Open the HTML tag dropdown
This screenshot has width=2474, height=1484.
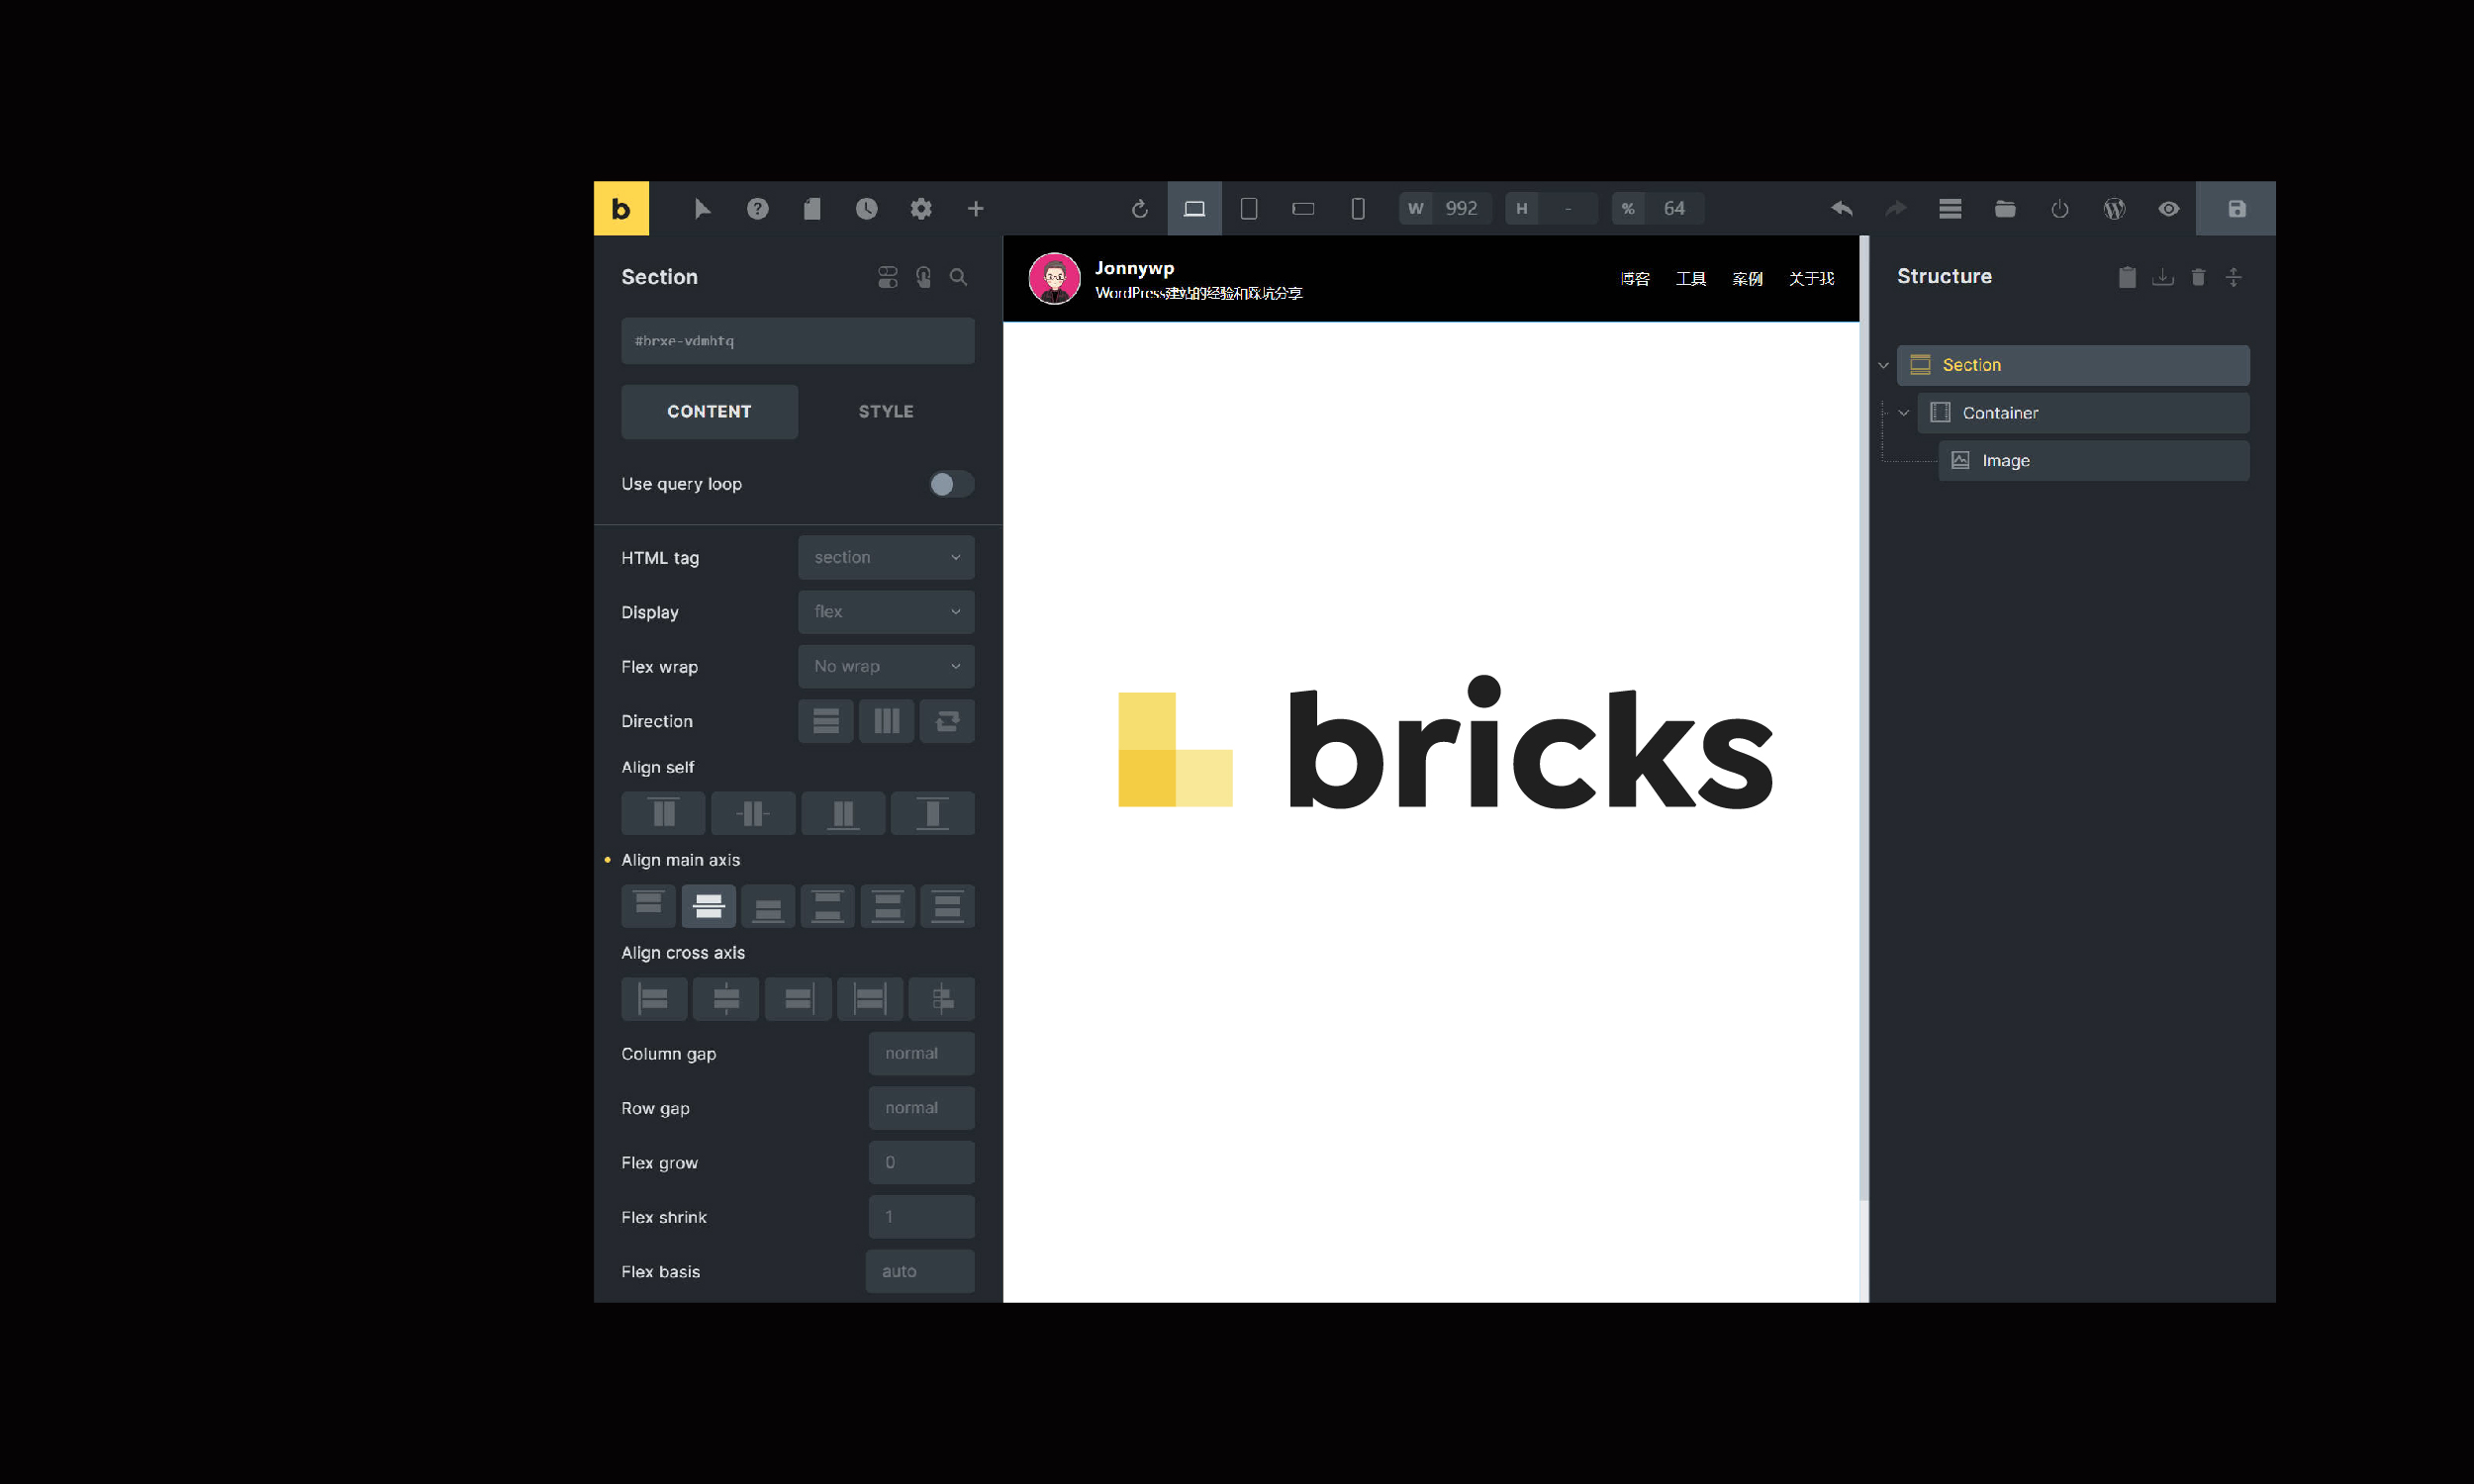click(x=886, y=557)
